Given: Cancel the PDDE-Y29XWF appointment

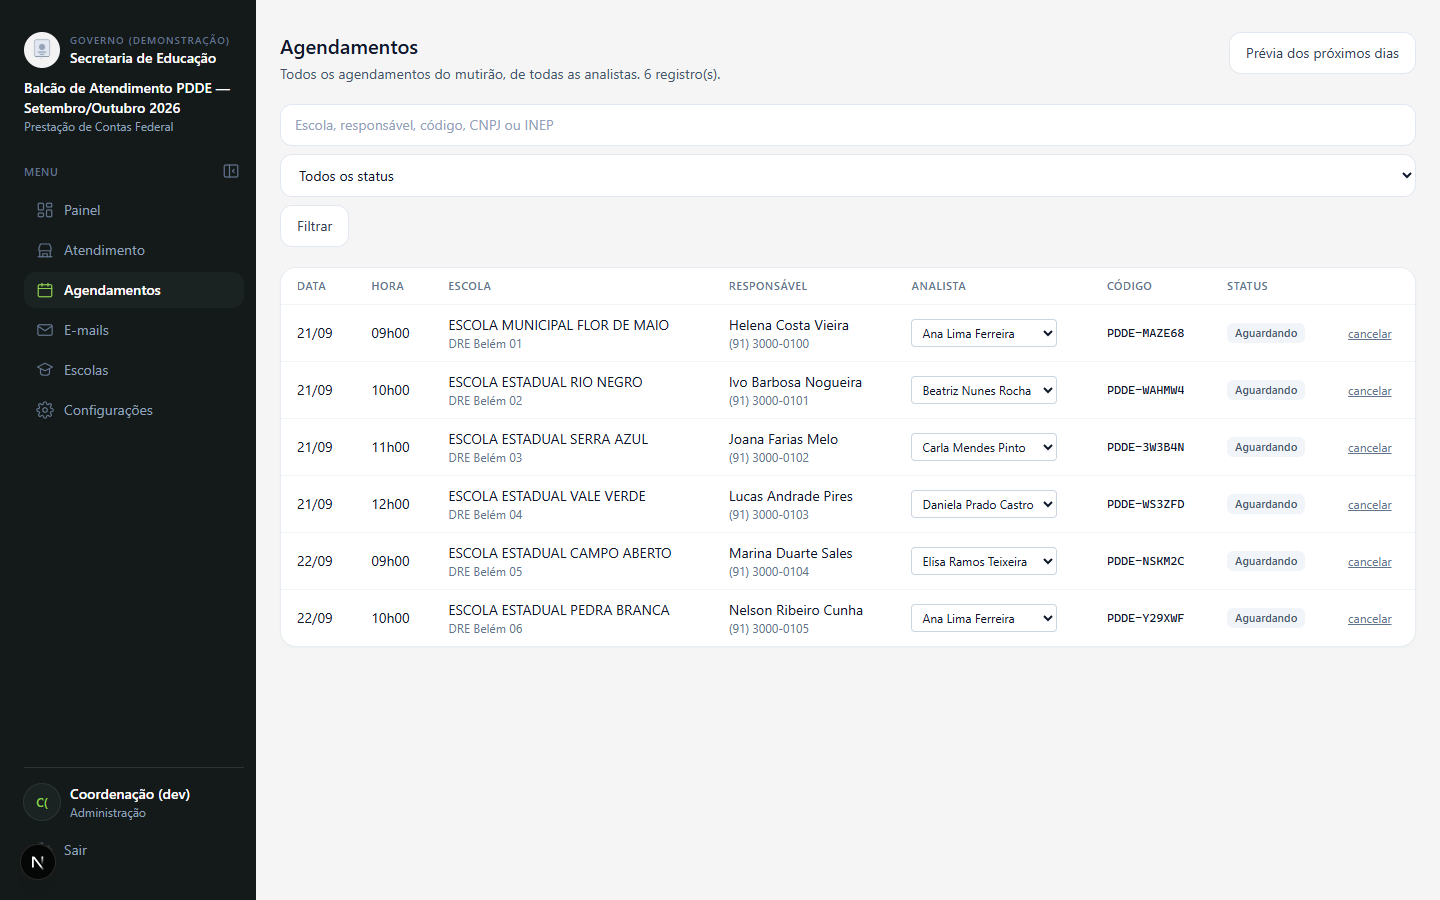Looking at the screenshot, I should click(1369, 619).
